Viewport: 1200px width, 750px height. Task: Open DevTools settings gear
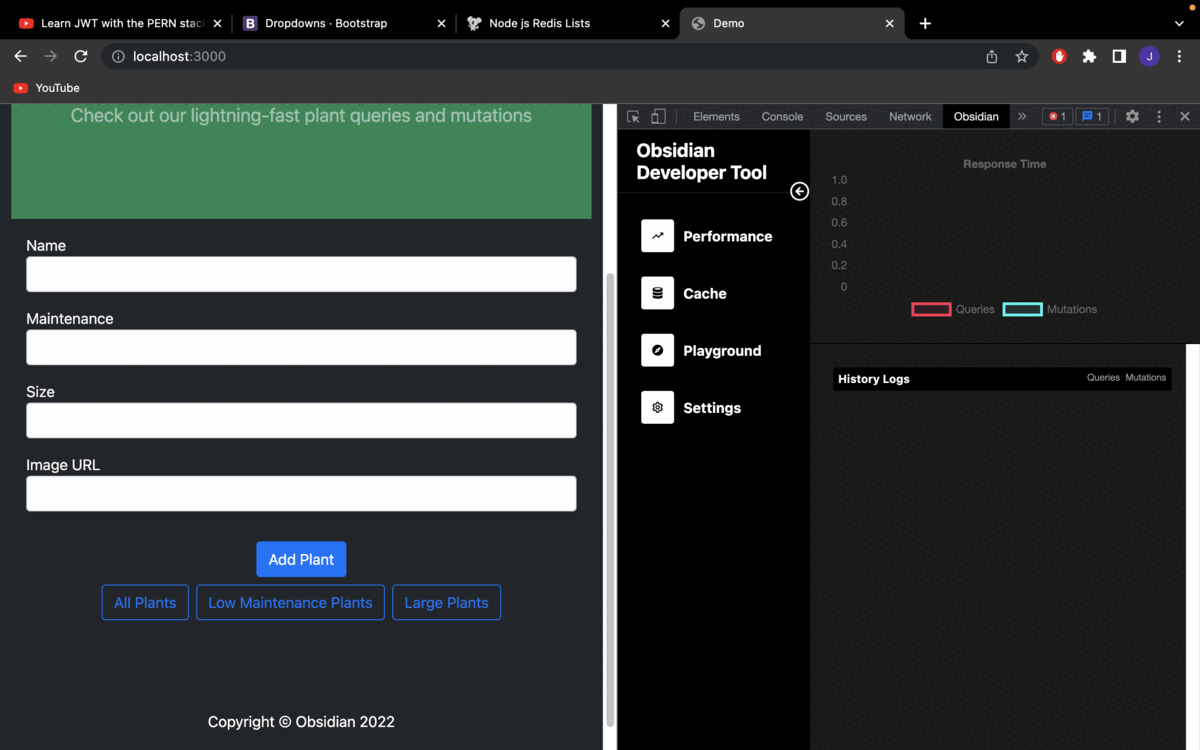[1132, 116]
